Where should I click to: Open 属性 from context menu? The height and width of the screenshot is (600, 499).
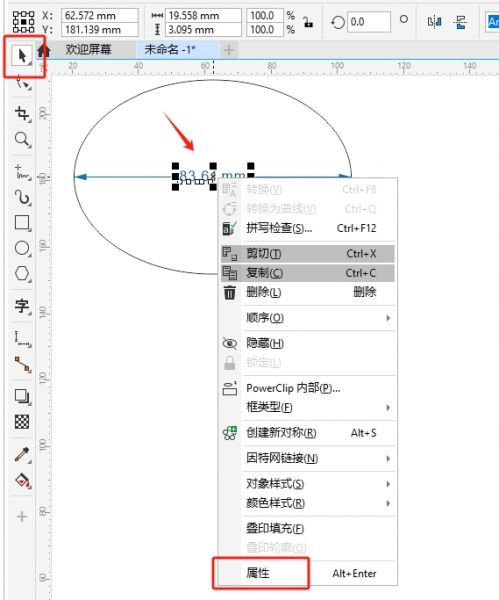coord(308,573)
